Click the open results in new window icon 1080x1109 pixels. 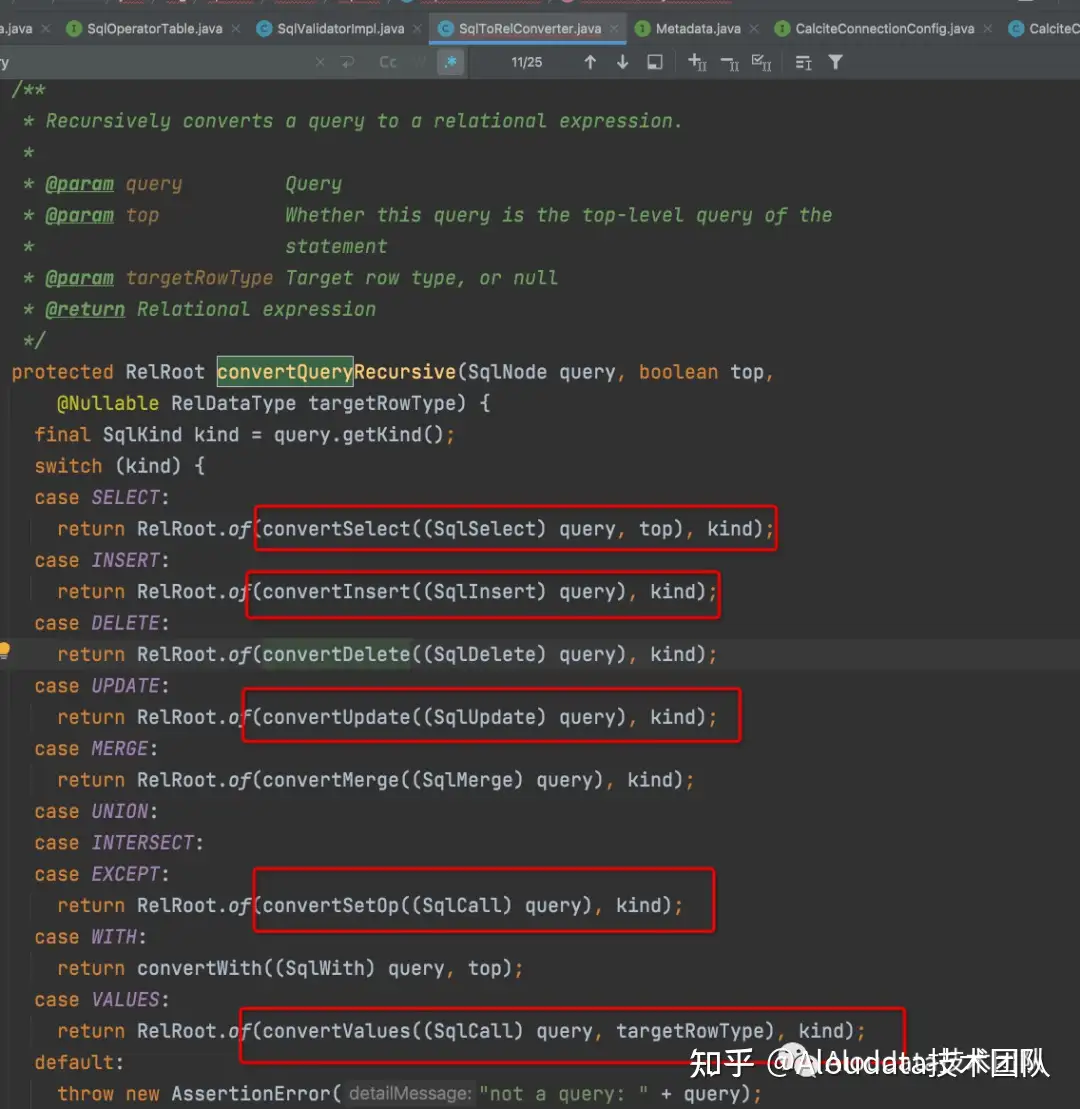coord(654,62)
